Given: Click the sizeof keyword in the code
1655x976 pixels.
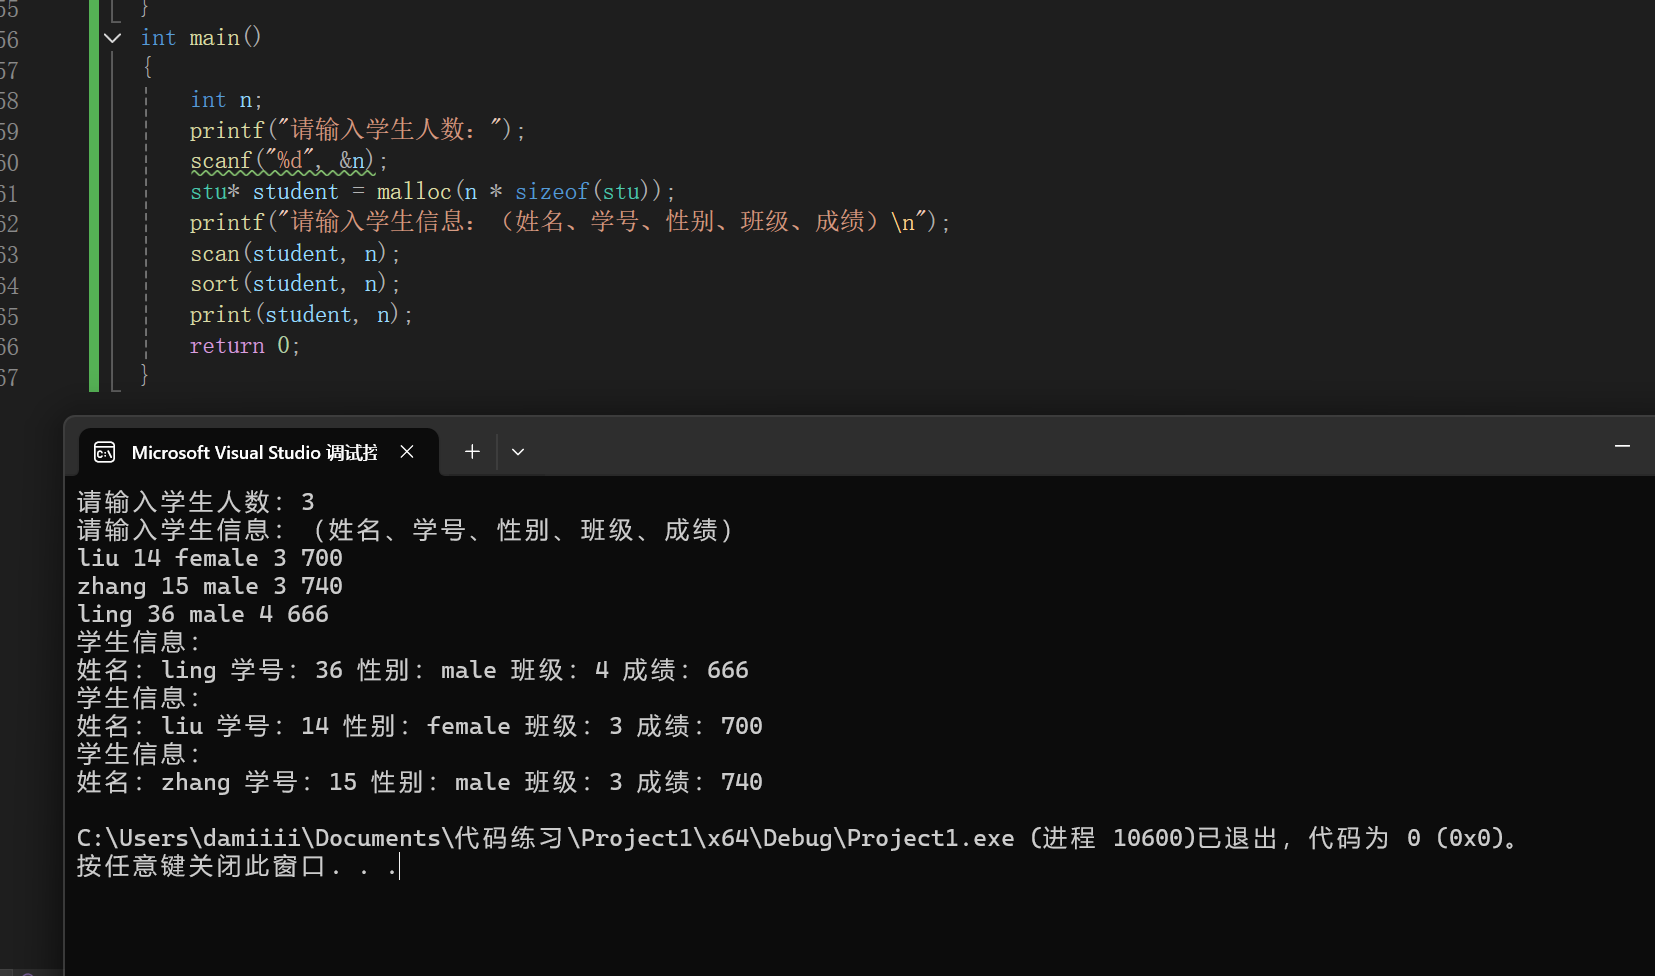Looking at the screenshot, I should tap(552, 192).
